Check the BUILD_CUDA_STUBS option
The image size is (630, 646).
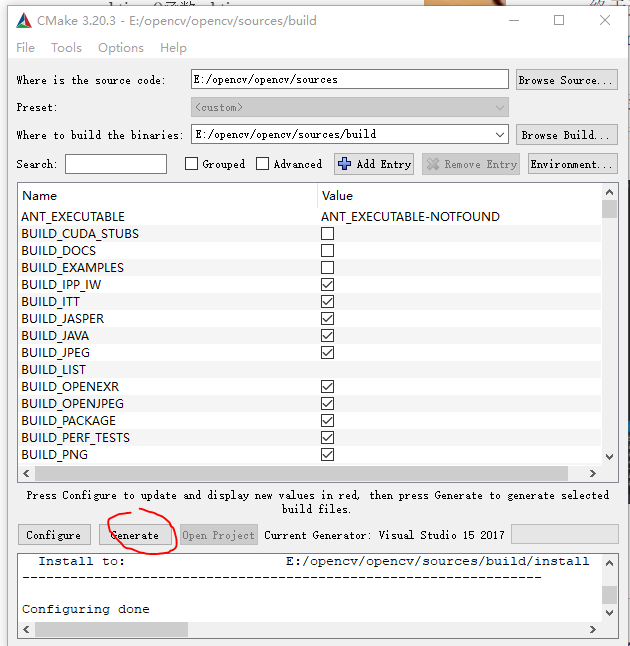point(328,234)
